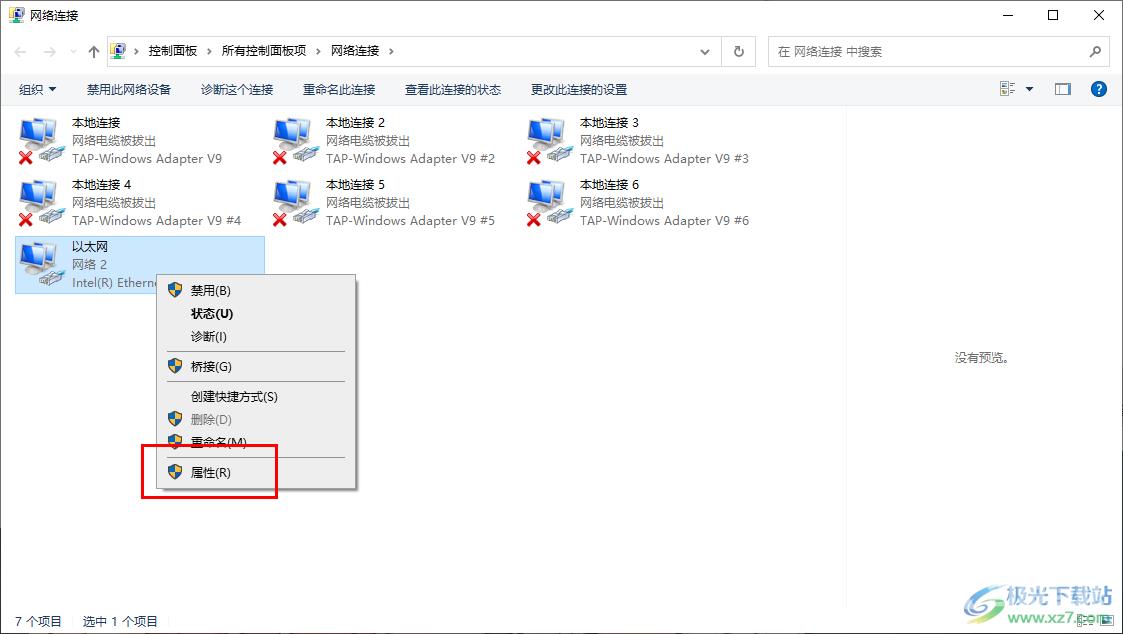Image resolution: width=1123 pixels, height=634 pixels.
Task: Choose 桥接(G) from context menu
Action: click(x=256, y=366)
